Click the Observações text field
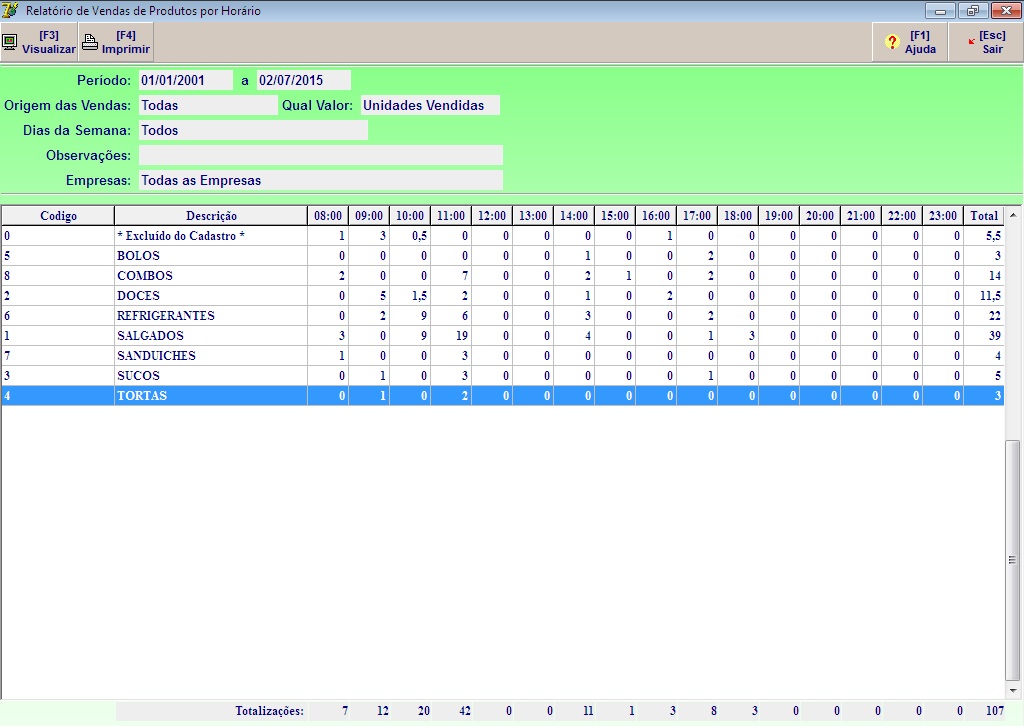1024x726 pixels. click(320, 155)
